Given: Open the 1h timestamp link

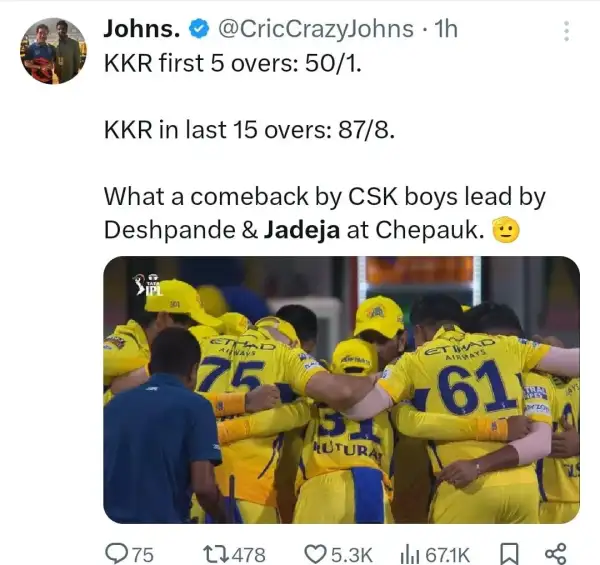Looking at the screenshot, I should tap(446, 29).
